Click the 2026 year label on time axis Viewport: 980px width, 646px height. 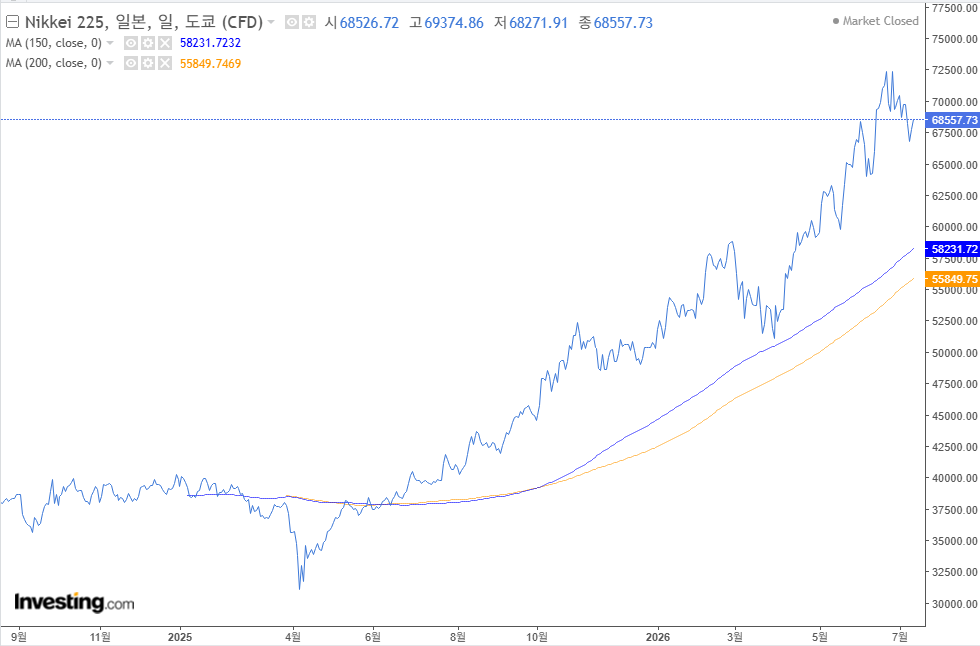tap(658, 637)
